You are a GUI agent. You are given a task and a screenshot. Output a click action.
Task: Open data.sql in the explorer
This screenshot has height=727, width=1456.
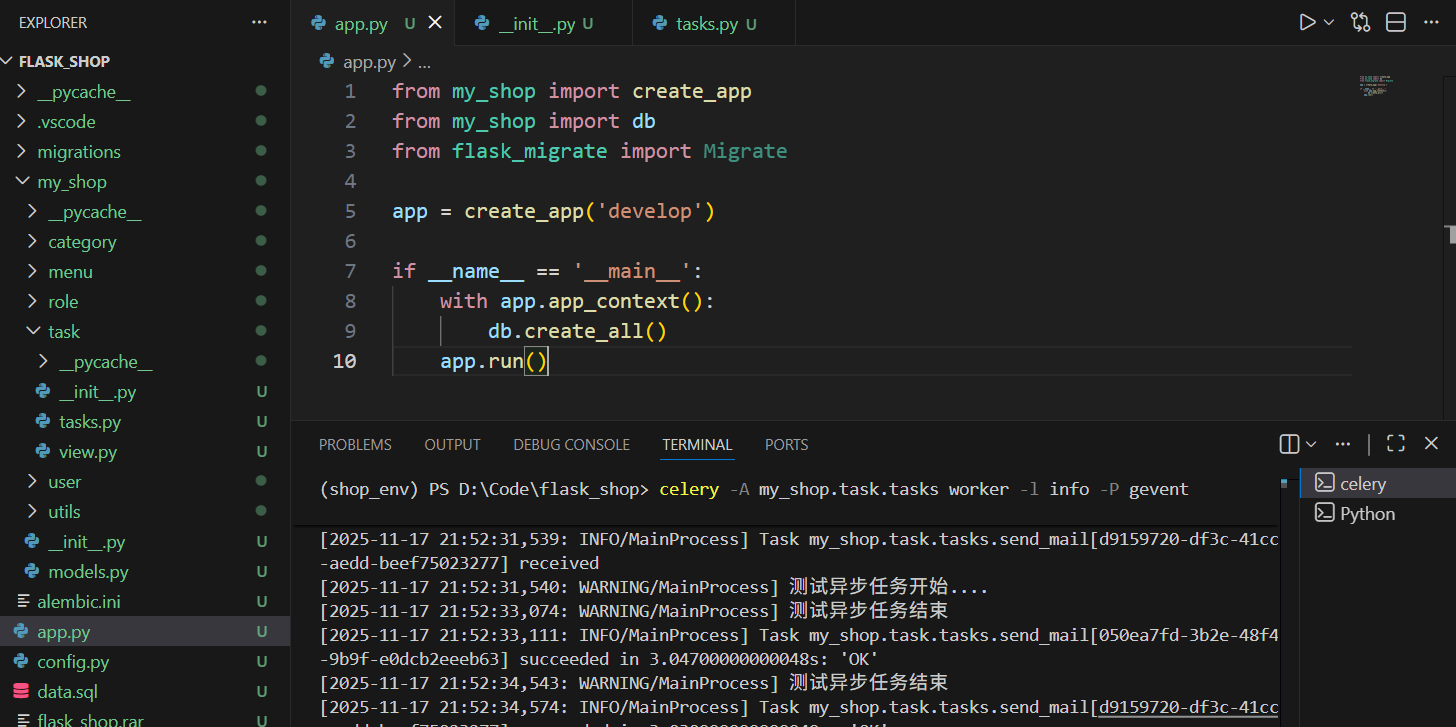click(x=145, y=692)
